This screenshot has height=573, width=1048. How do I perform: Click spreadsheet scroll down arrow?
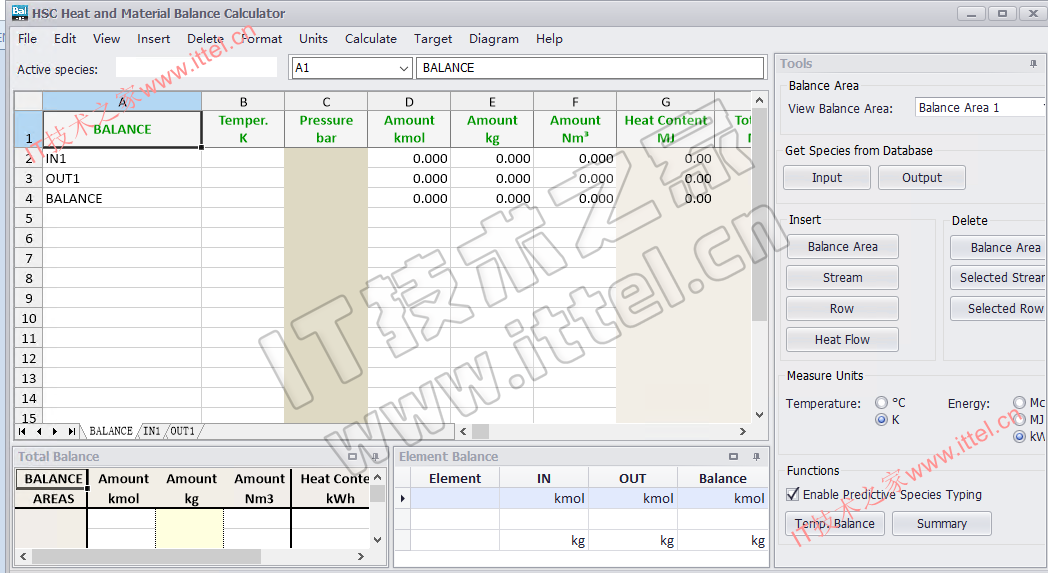[759, 415]
